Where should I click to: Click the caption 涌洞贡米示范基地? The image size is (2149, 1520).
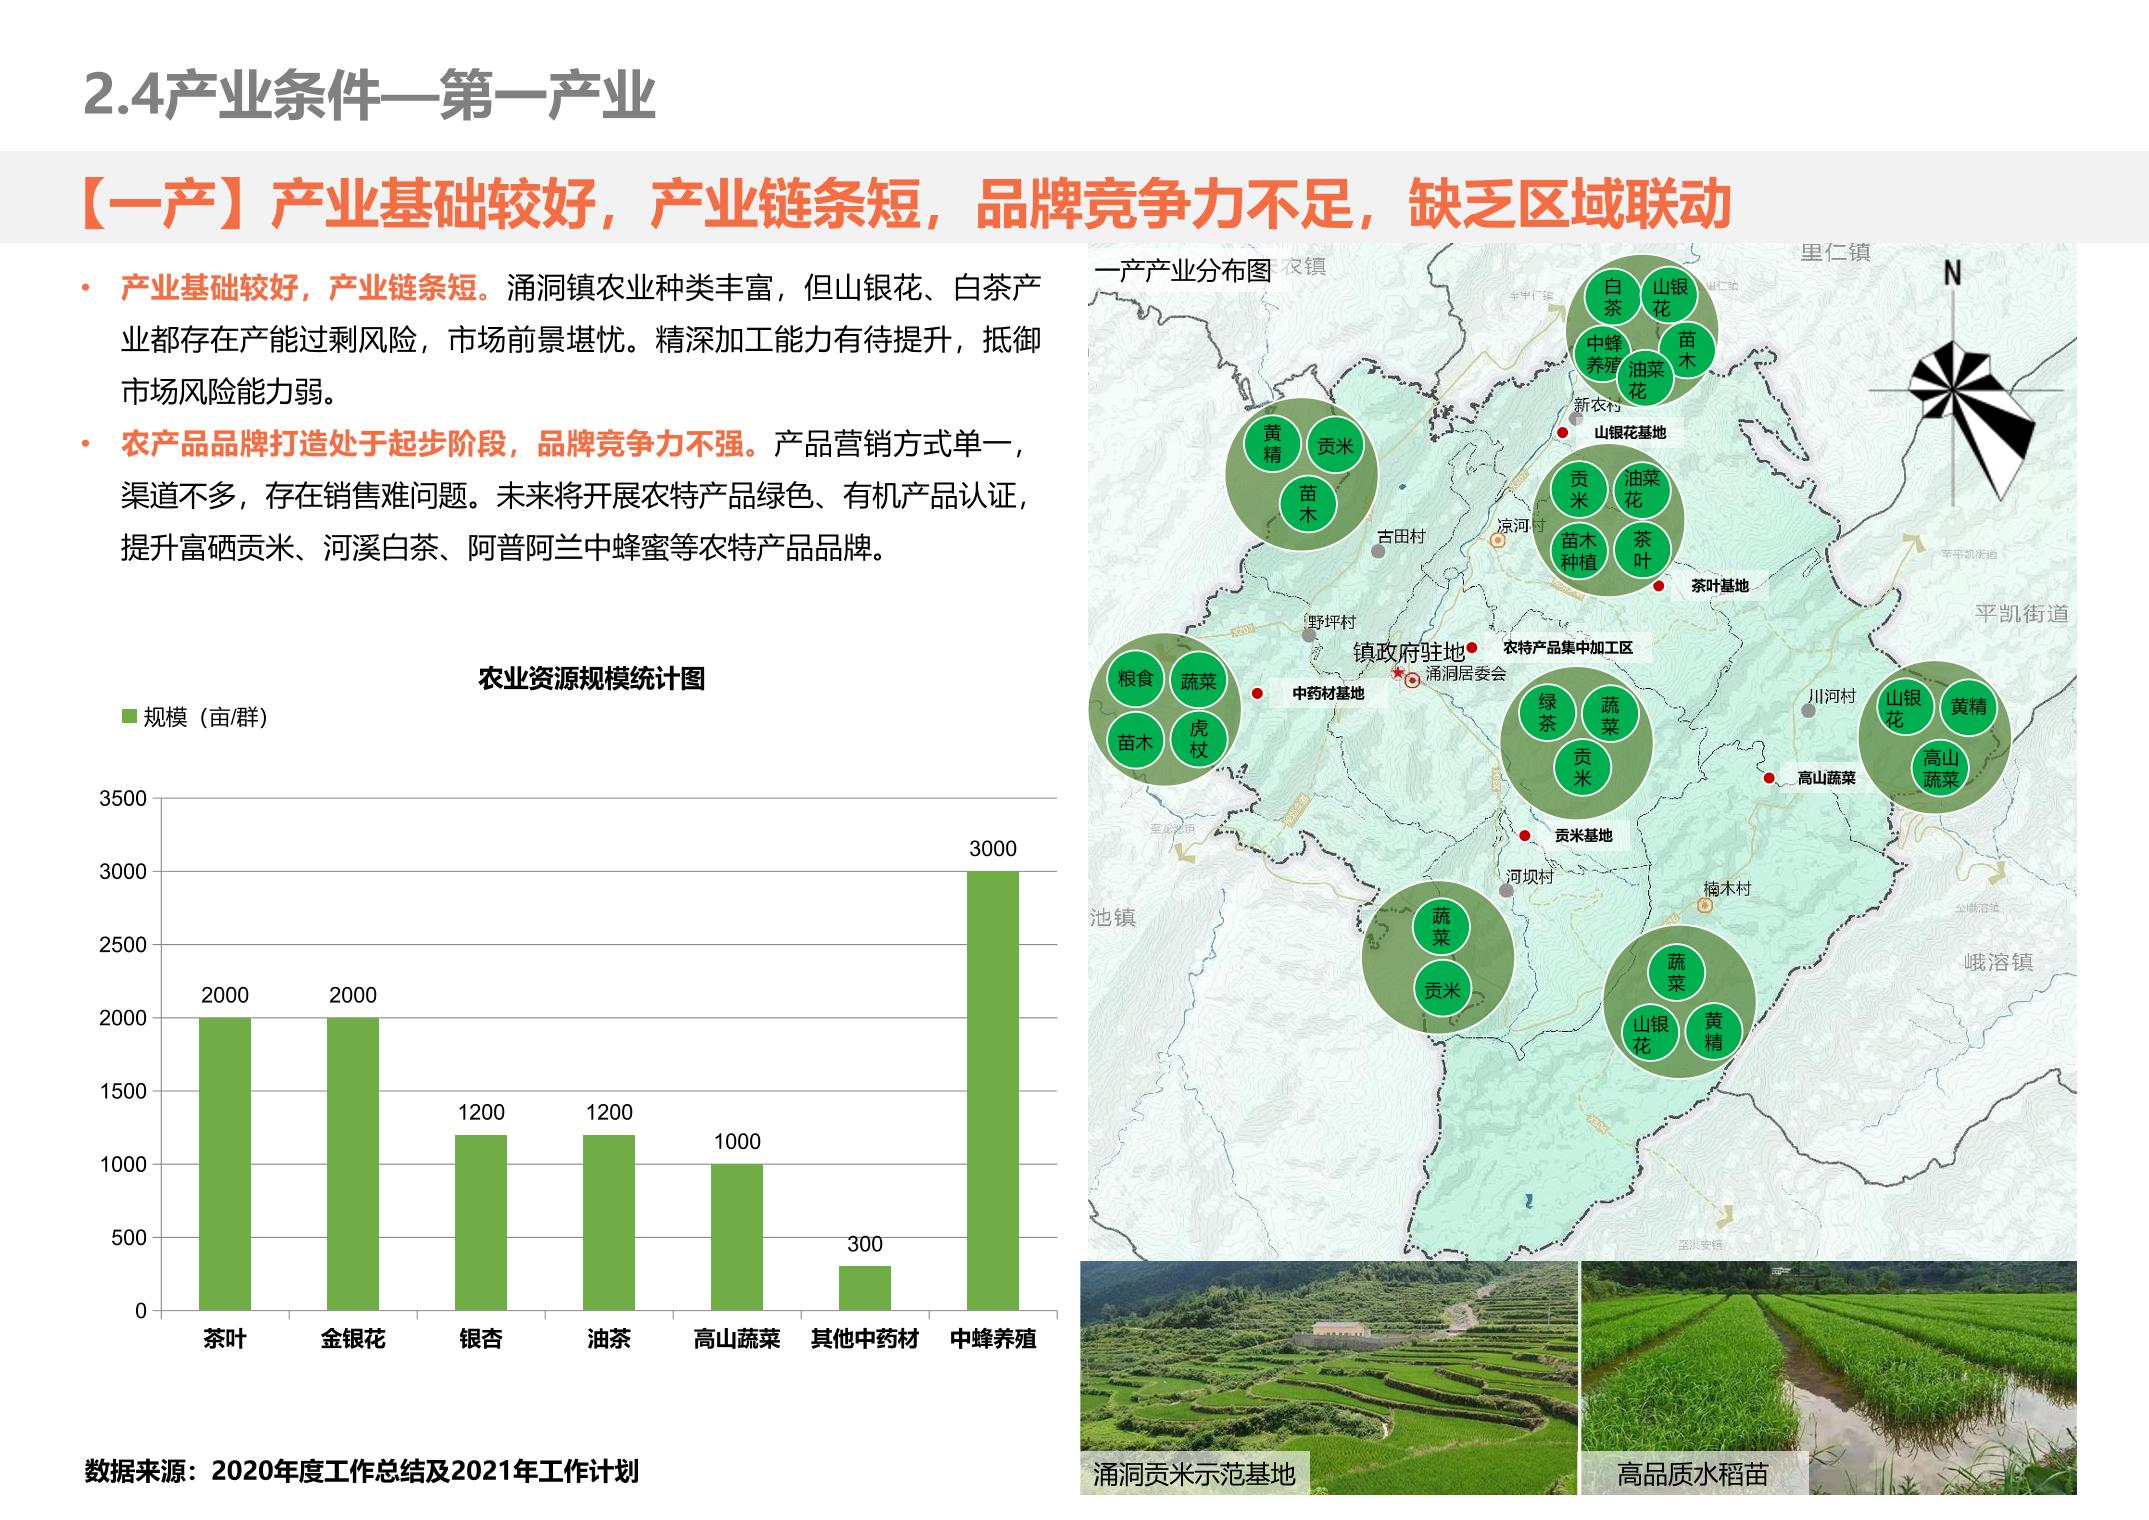(x=1194, y=1474)
